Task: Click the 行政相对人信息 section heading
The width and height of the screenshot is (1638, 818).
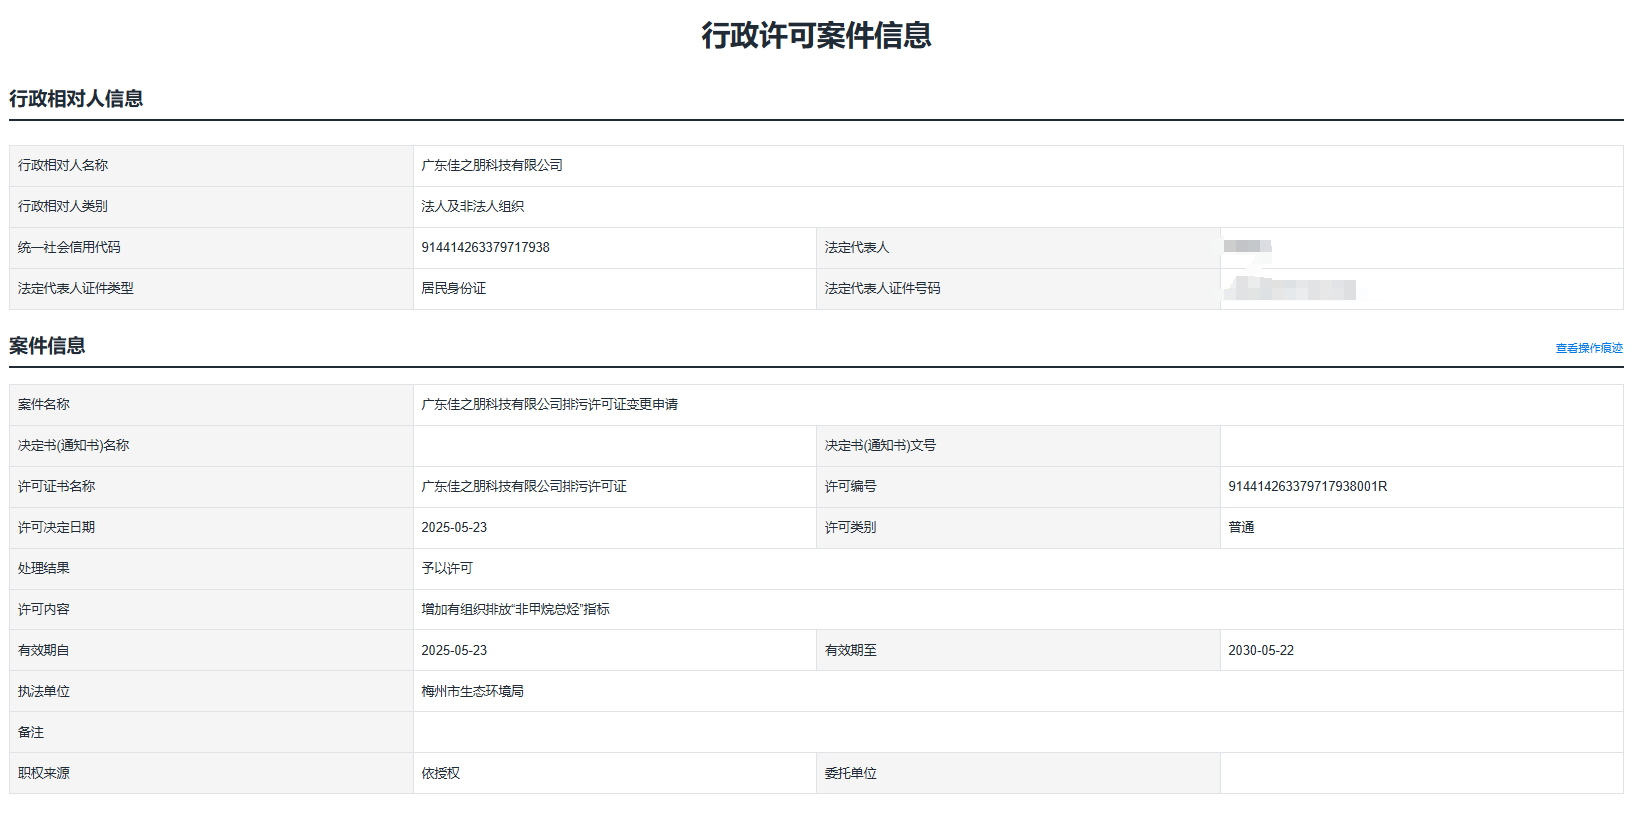Action: click(x=76, y=98)
